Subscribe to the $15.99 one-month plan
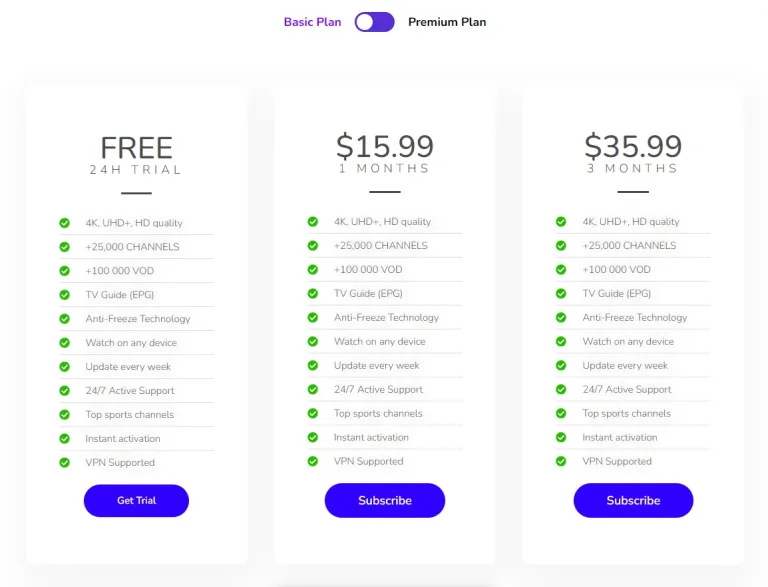The width and height of the screenshot is (768, 587). pyautogui.click(x=385, y=500)
